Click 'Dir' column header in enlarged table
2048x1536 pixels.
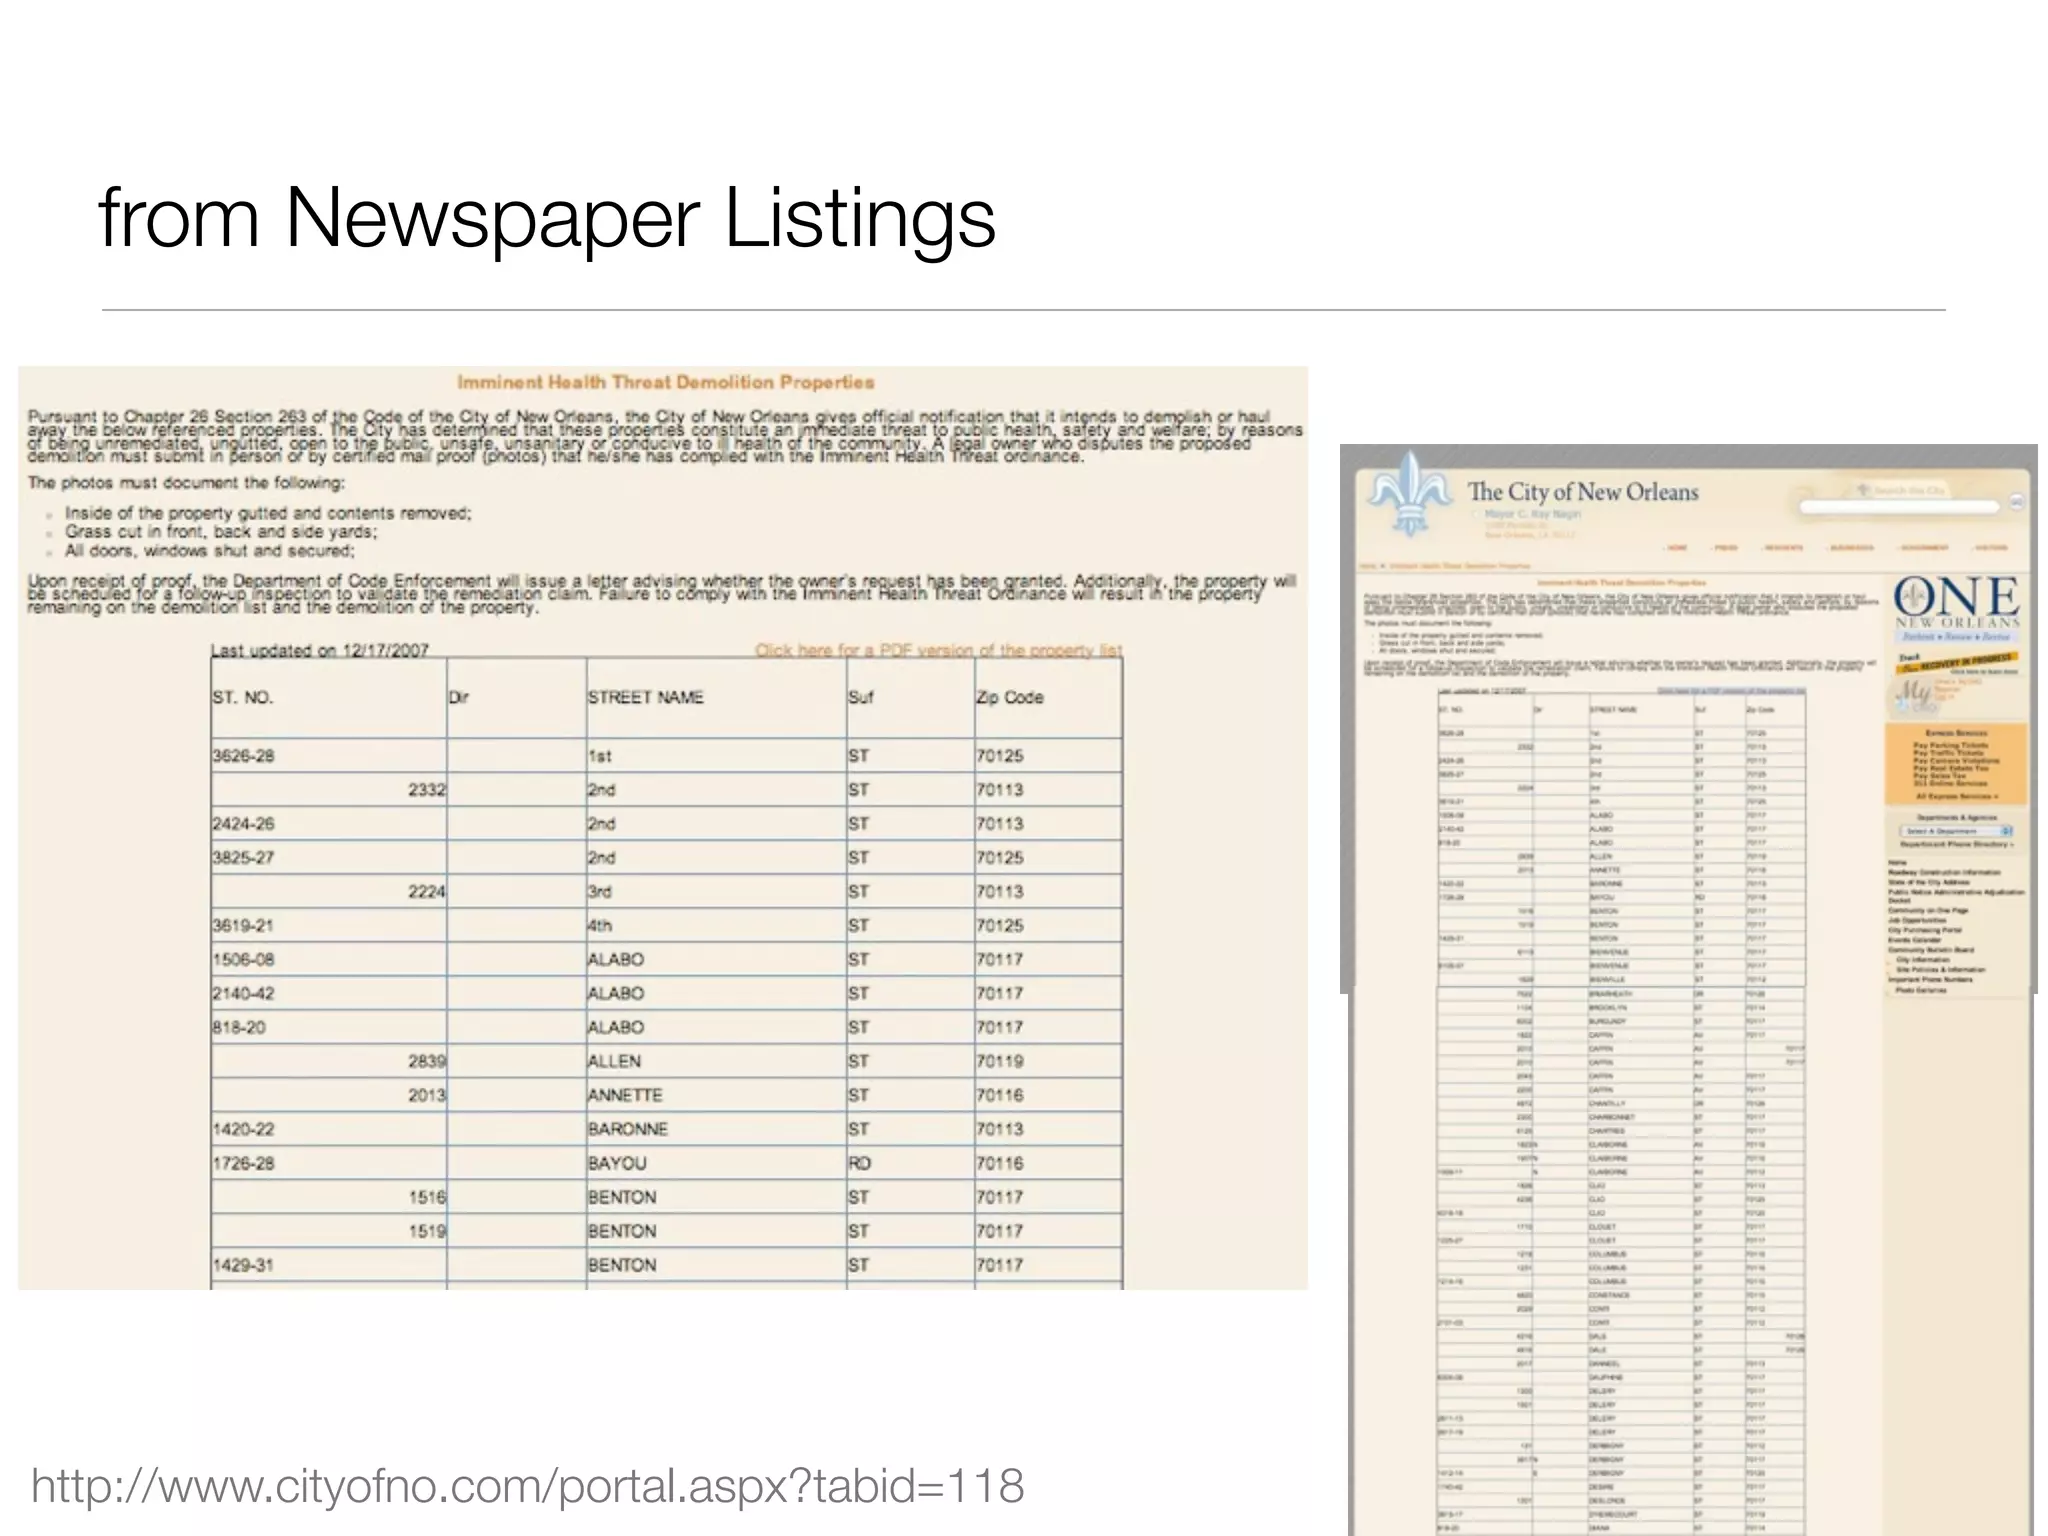click(459, 697)
